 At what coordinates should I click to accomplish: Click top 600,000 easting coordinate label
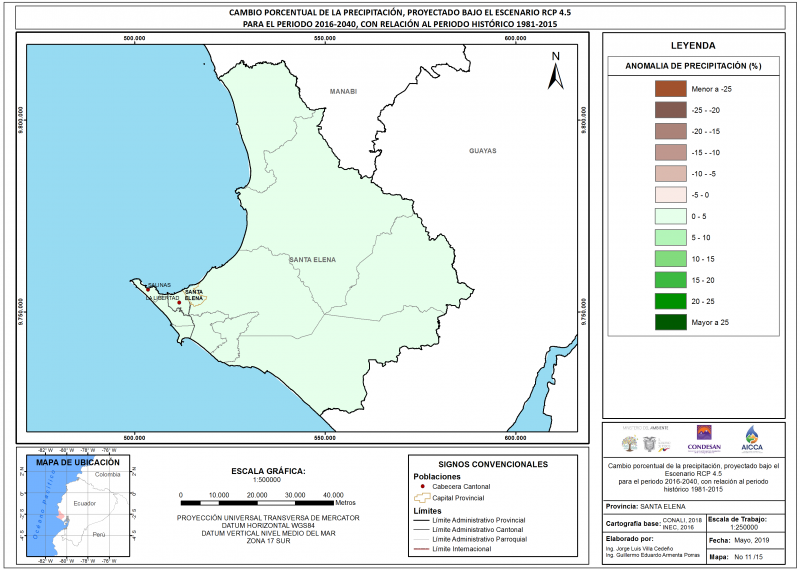click(515, 38)
